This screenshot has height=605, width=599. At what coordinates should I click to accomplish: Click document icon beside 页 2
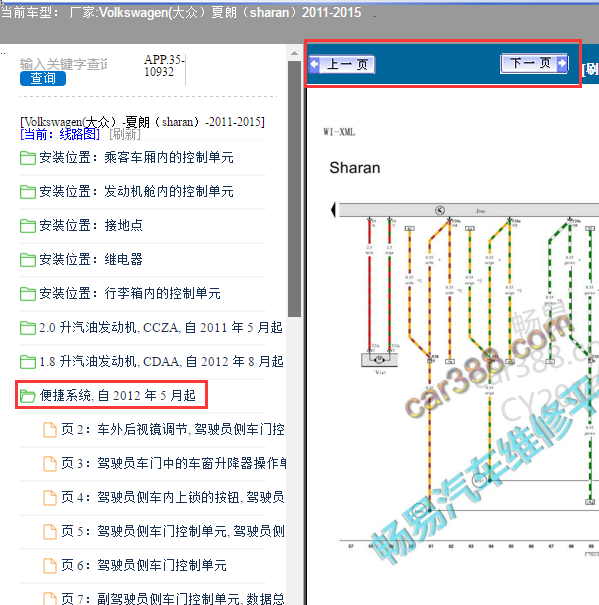49,430
